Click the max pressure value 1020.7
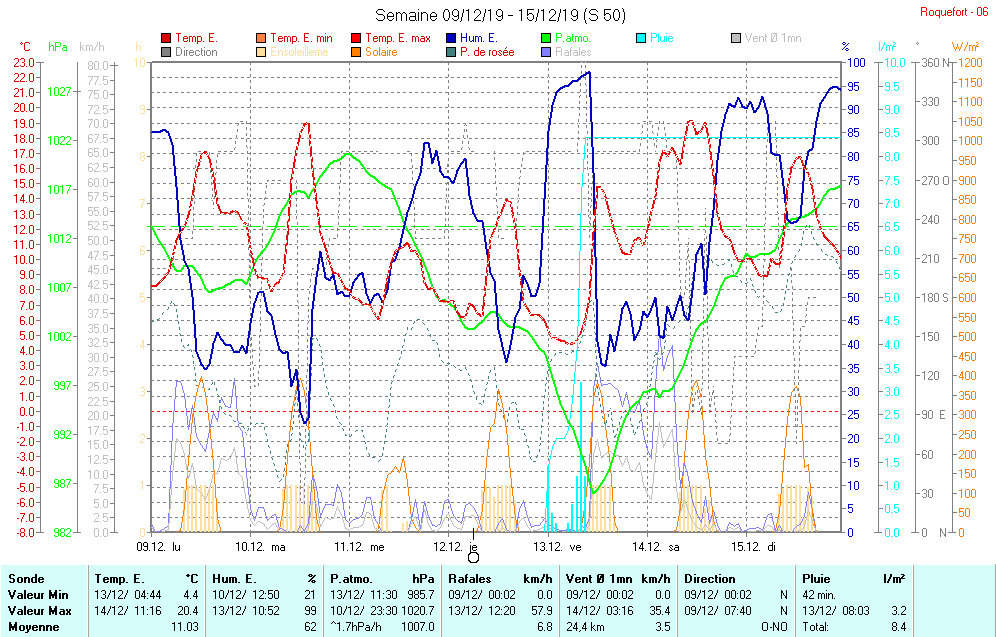The height and width of the screenshot is (637, 996). pyautogui.click(x=418, y=611)
